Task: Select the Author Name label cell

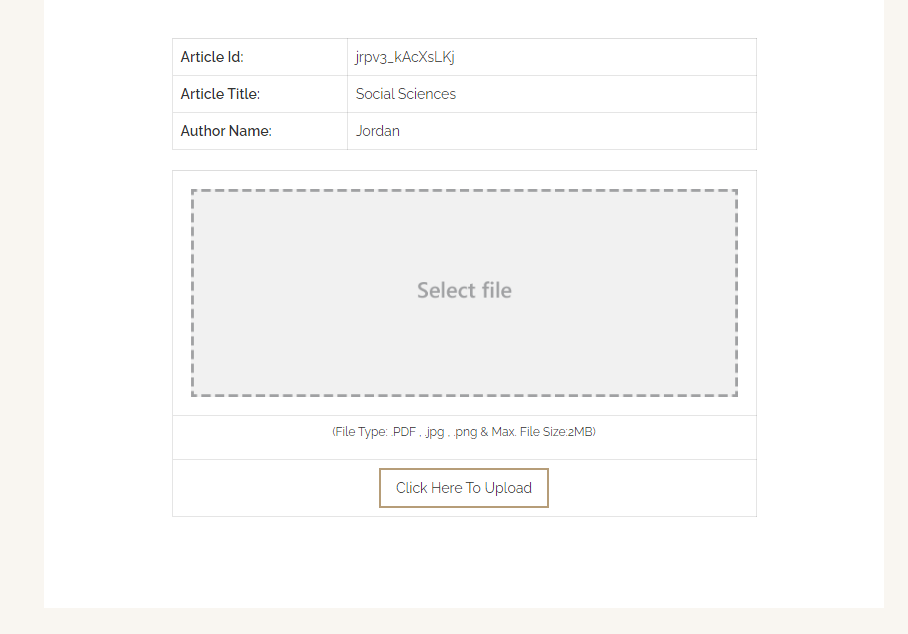Action: click(x=259, y=131)
